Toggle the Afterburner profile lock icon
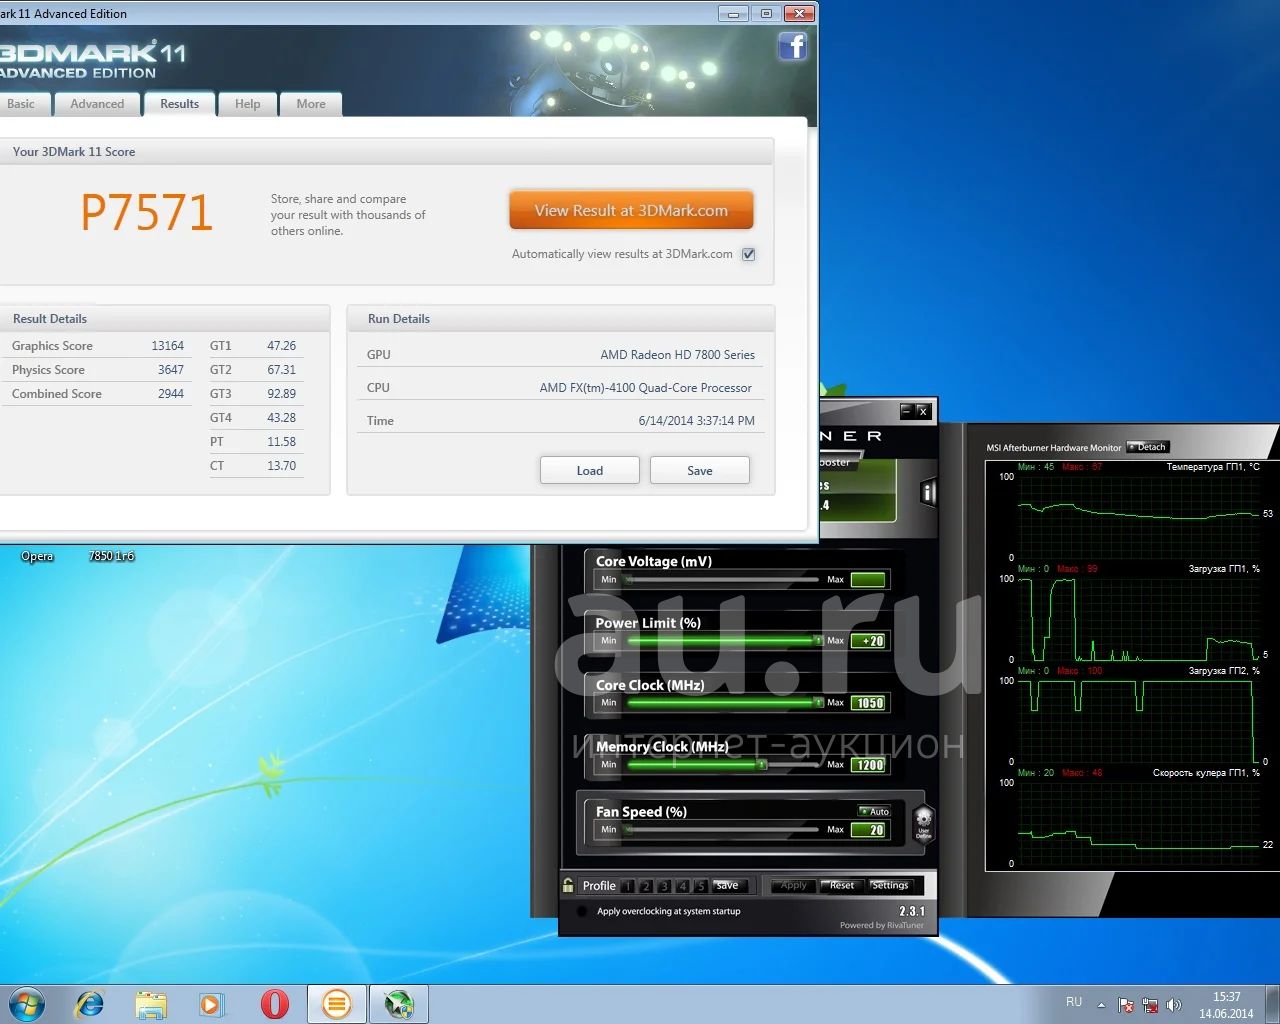Viewport: 1280px width, 1024px height. (568, 885)
